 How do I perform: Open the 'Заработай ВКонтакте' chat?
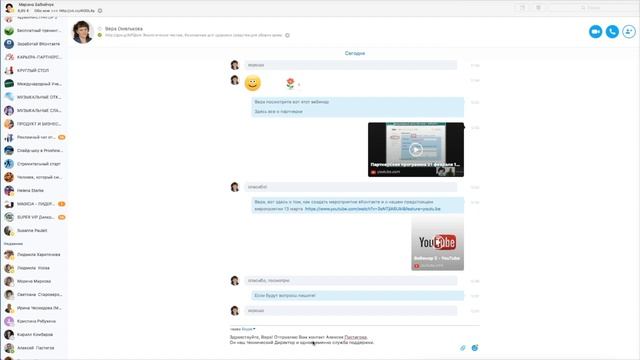point(34,44)
